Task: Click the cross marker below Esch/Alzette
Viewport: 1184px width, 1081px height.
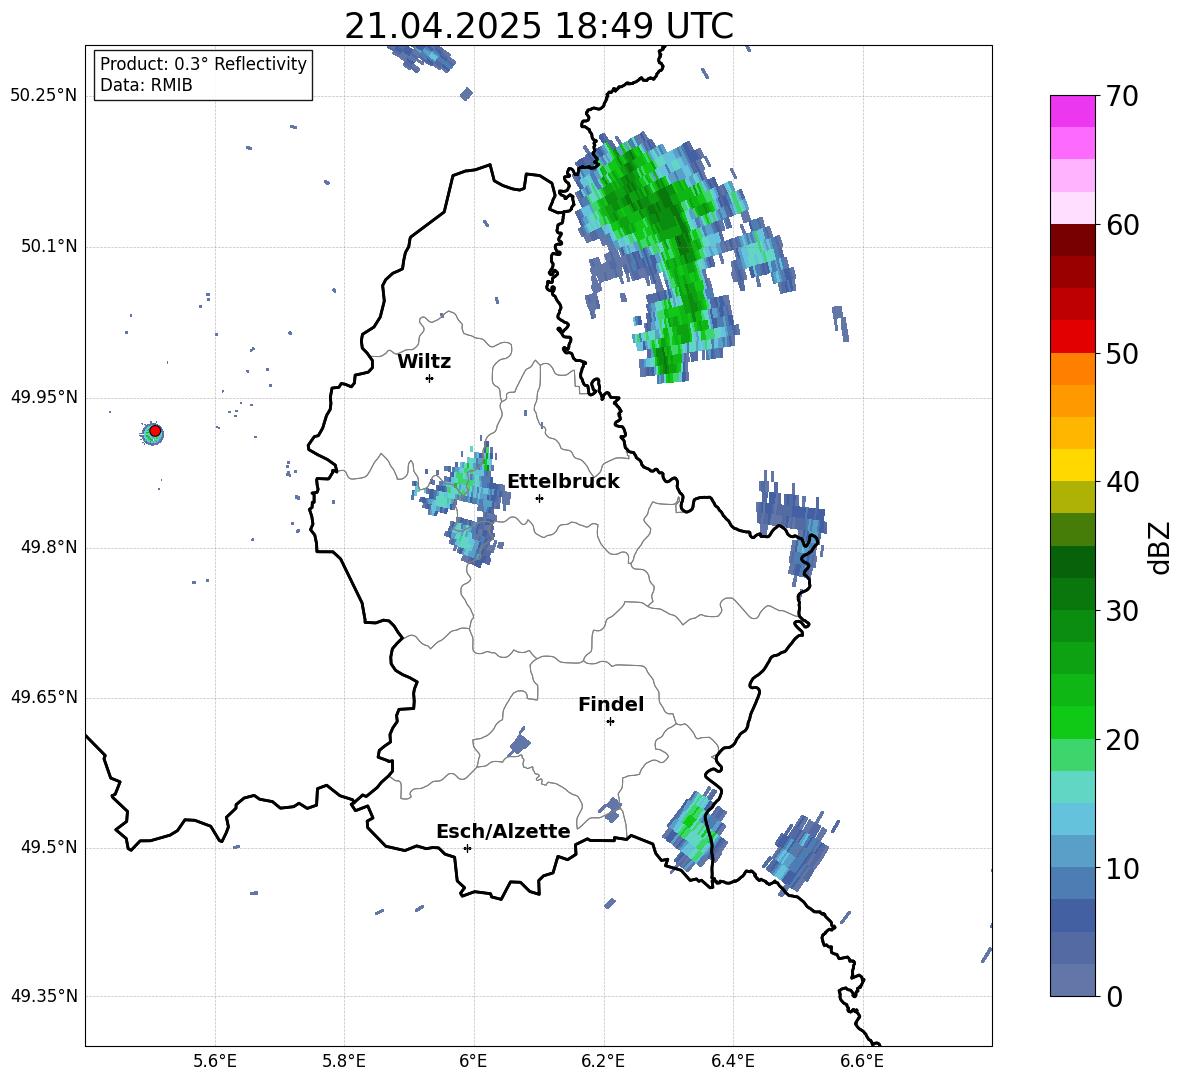Action: (x=467, y=848)
